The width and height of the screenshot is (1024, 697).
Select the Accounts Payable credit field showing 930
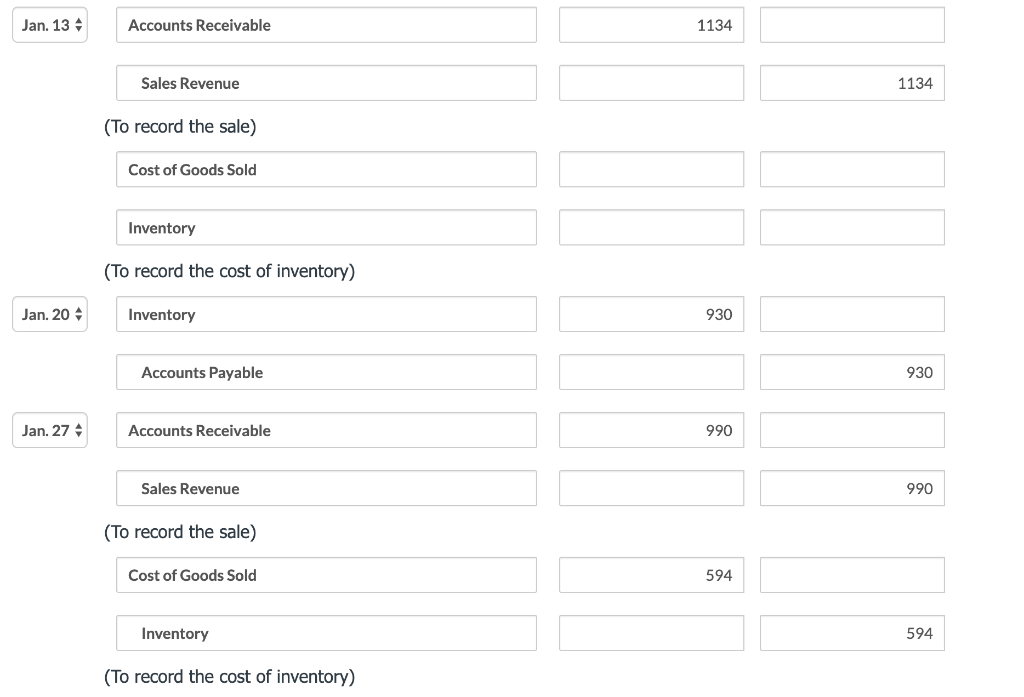point(852,372)
